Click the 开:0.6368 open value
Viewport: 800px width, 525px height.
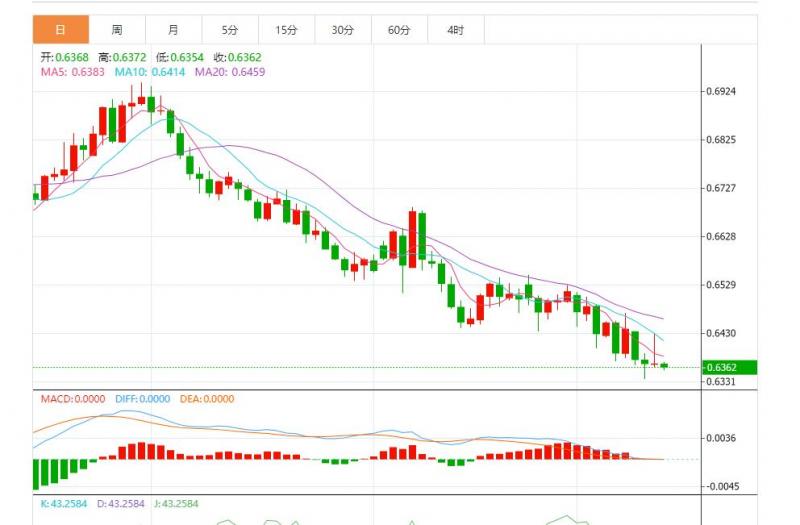coord(65,57)
